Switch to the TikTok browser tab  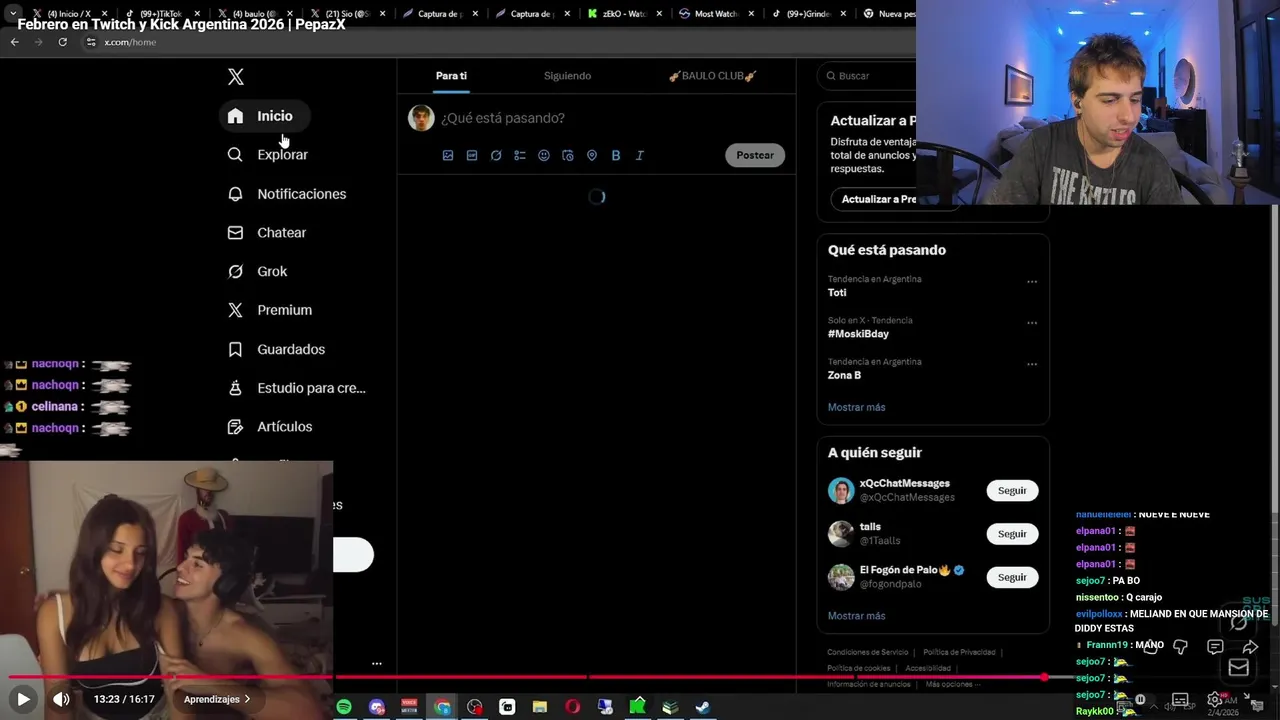tap(160, 14)
